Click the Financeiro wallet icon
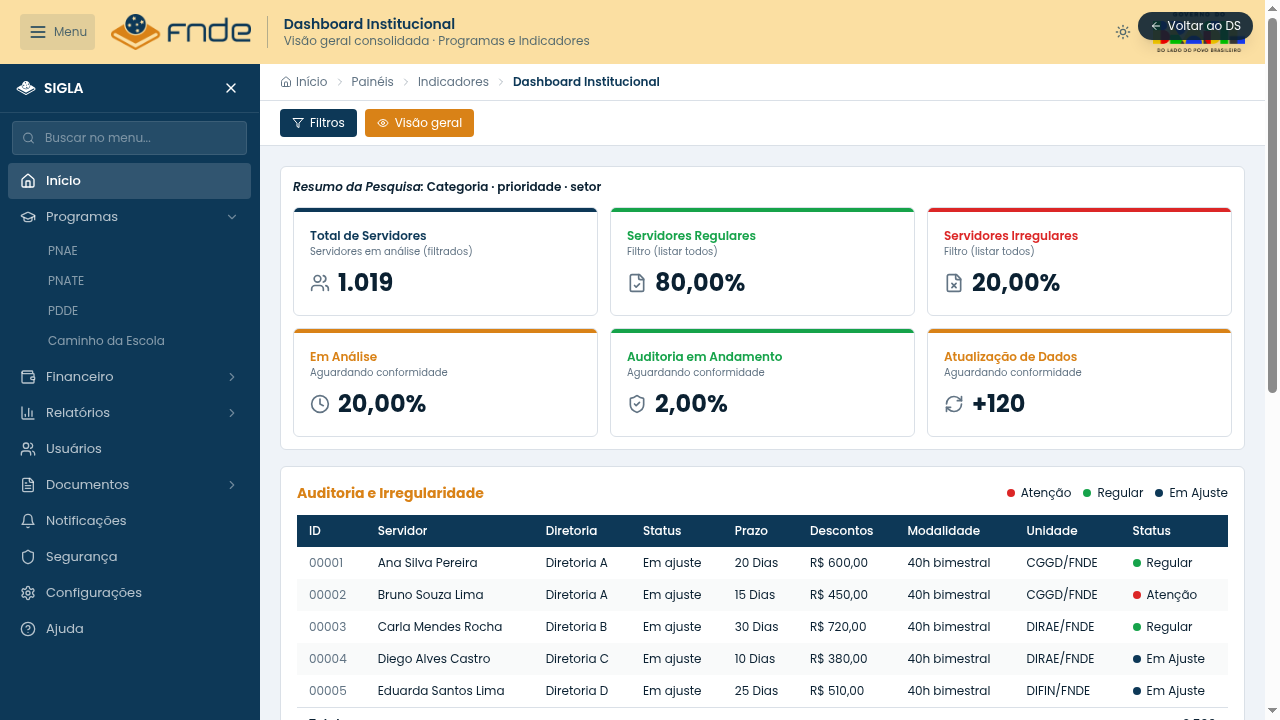Screen dimensions: 1280x720 tap(28, 377)
